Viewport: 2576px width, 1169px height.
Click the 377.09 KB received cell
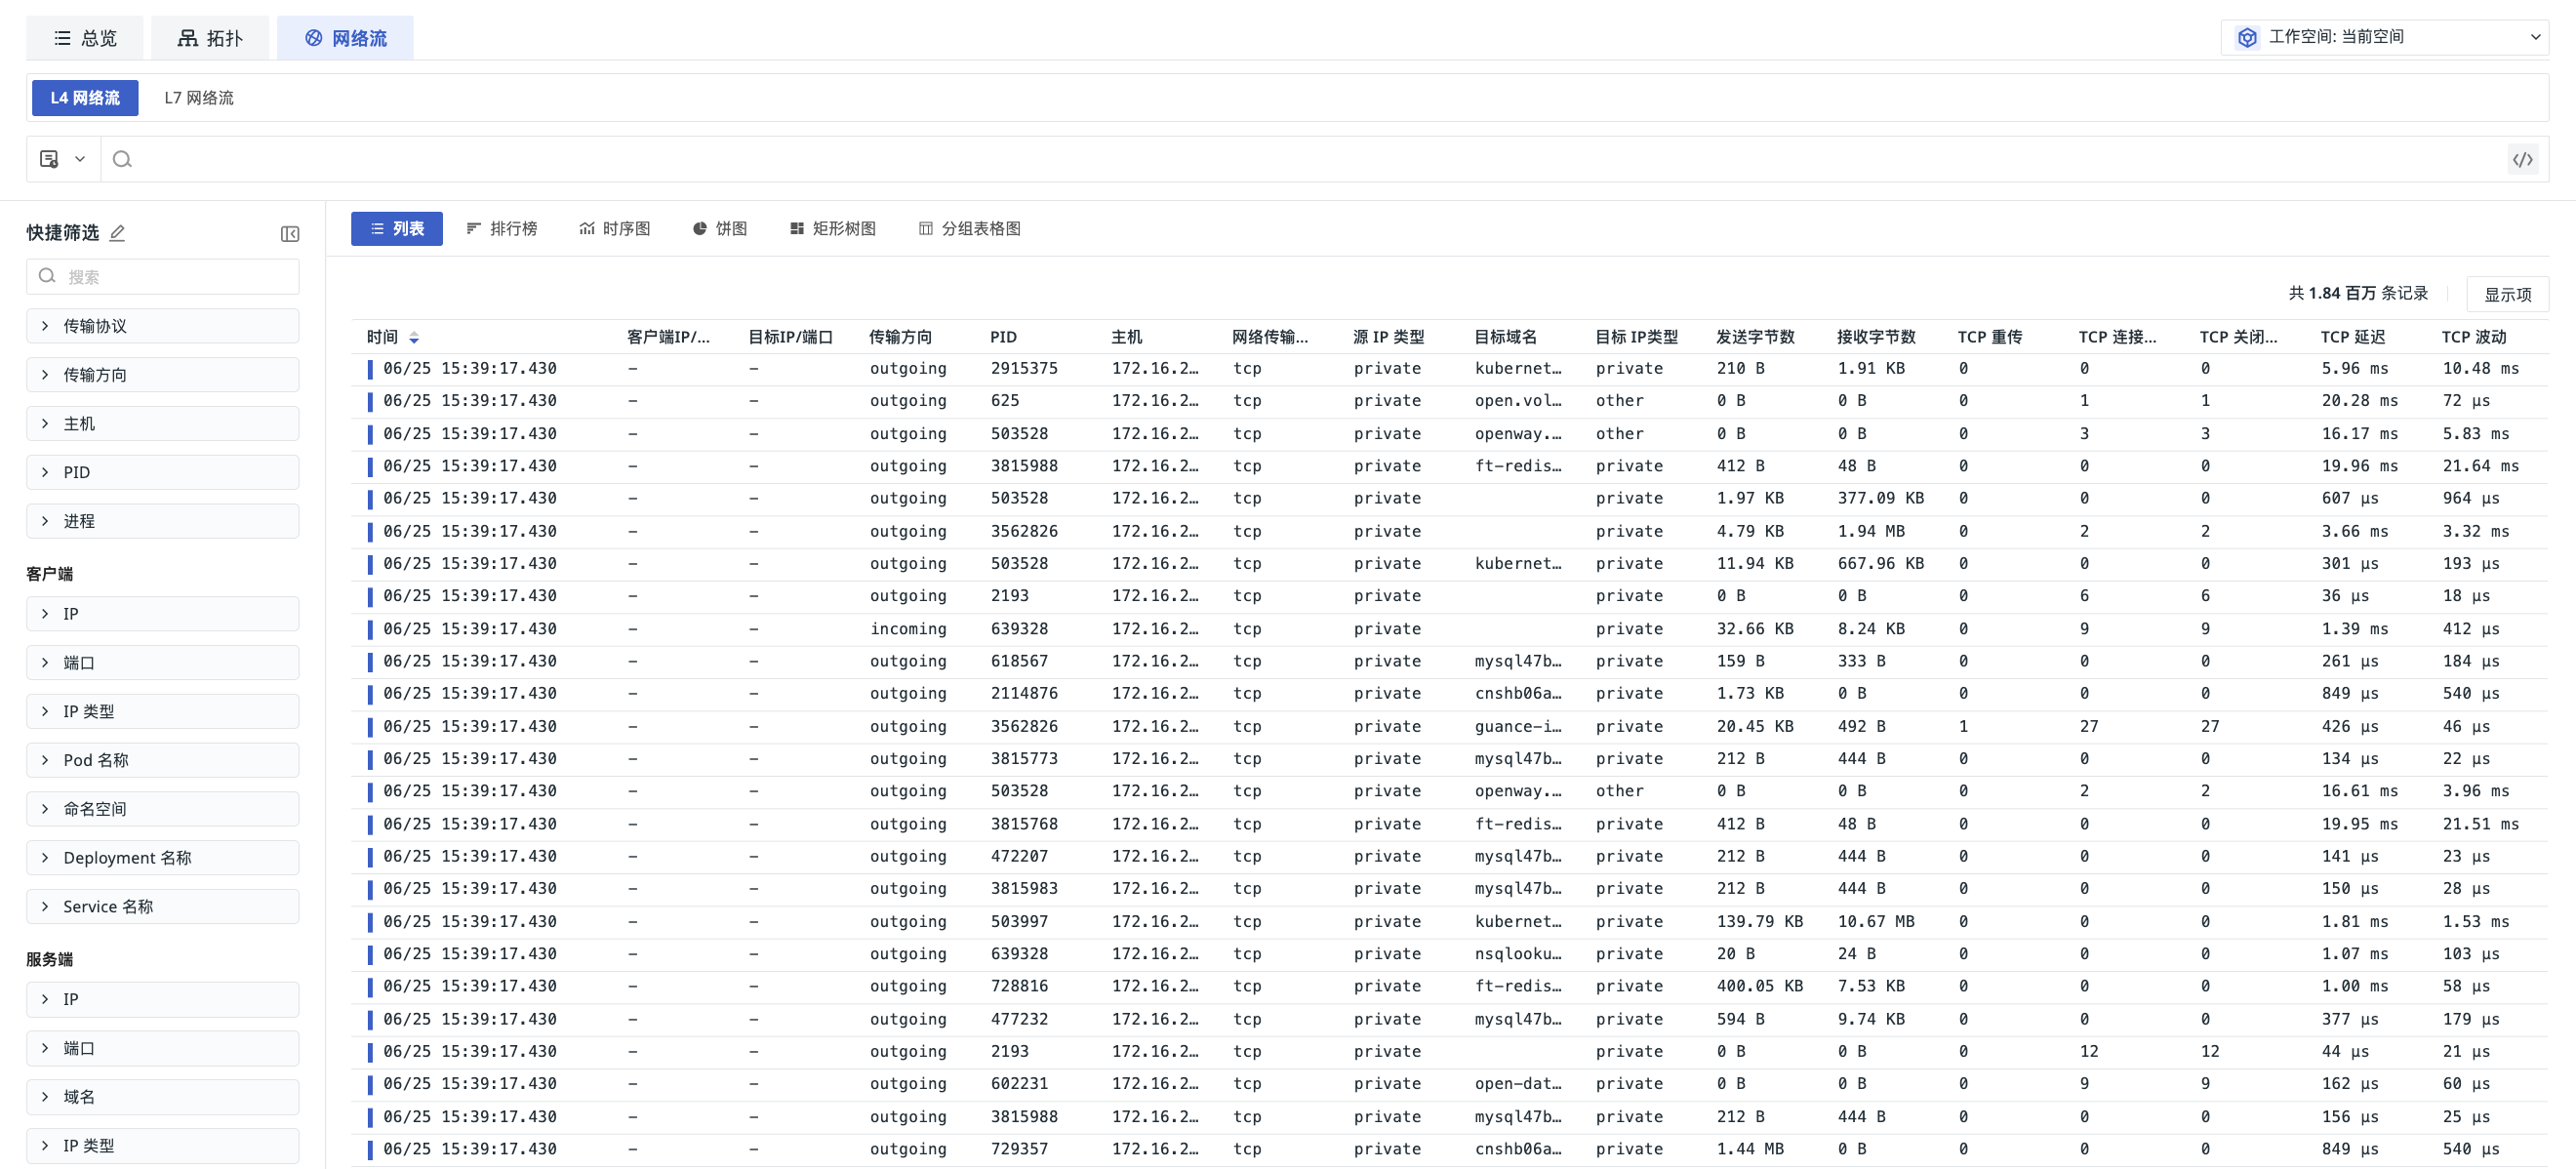[1880, 498]
